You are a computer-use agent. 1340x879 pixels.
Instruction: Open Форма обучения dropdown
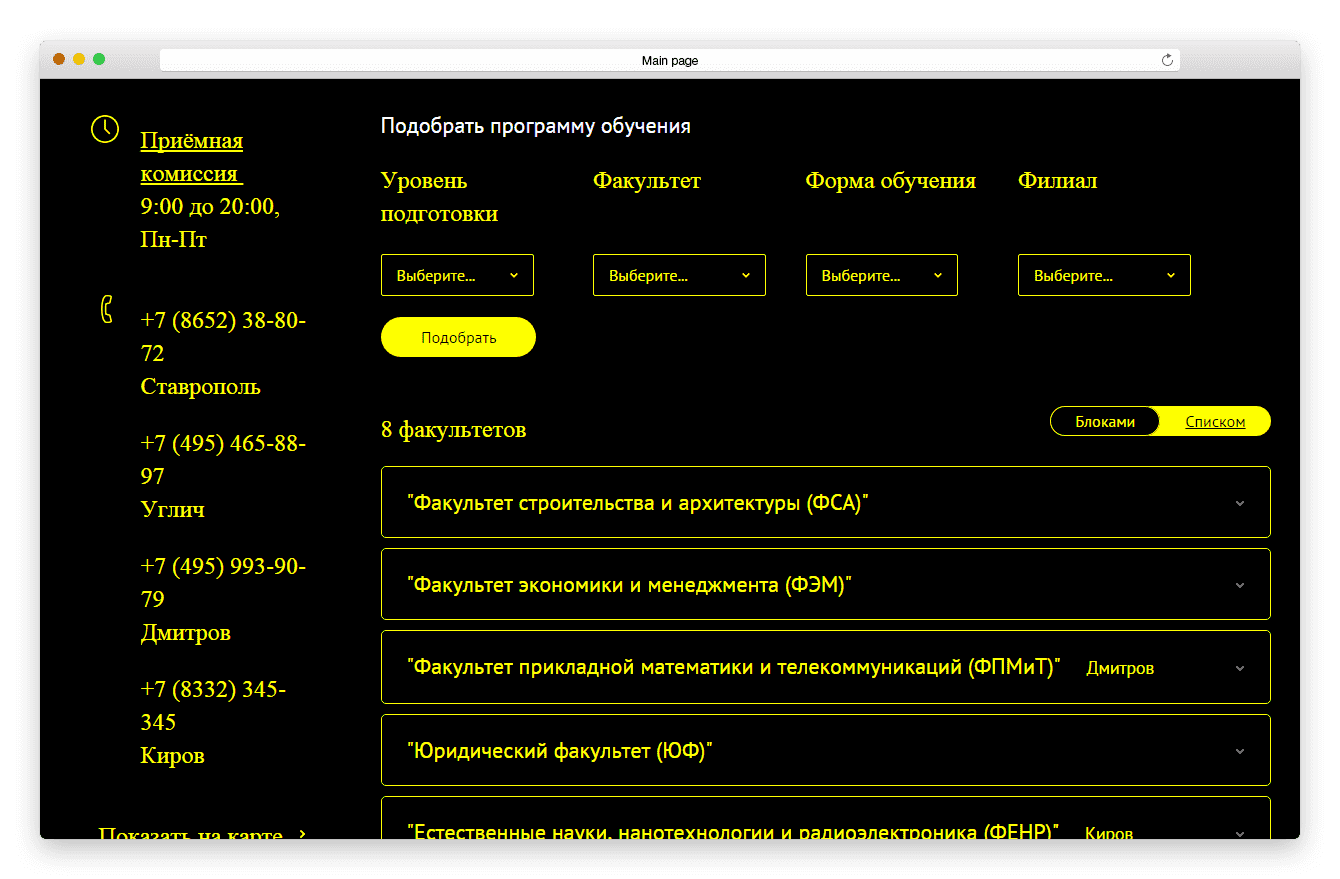882,275
